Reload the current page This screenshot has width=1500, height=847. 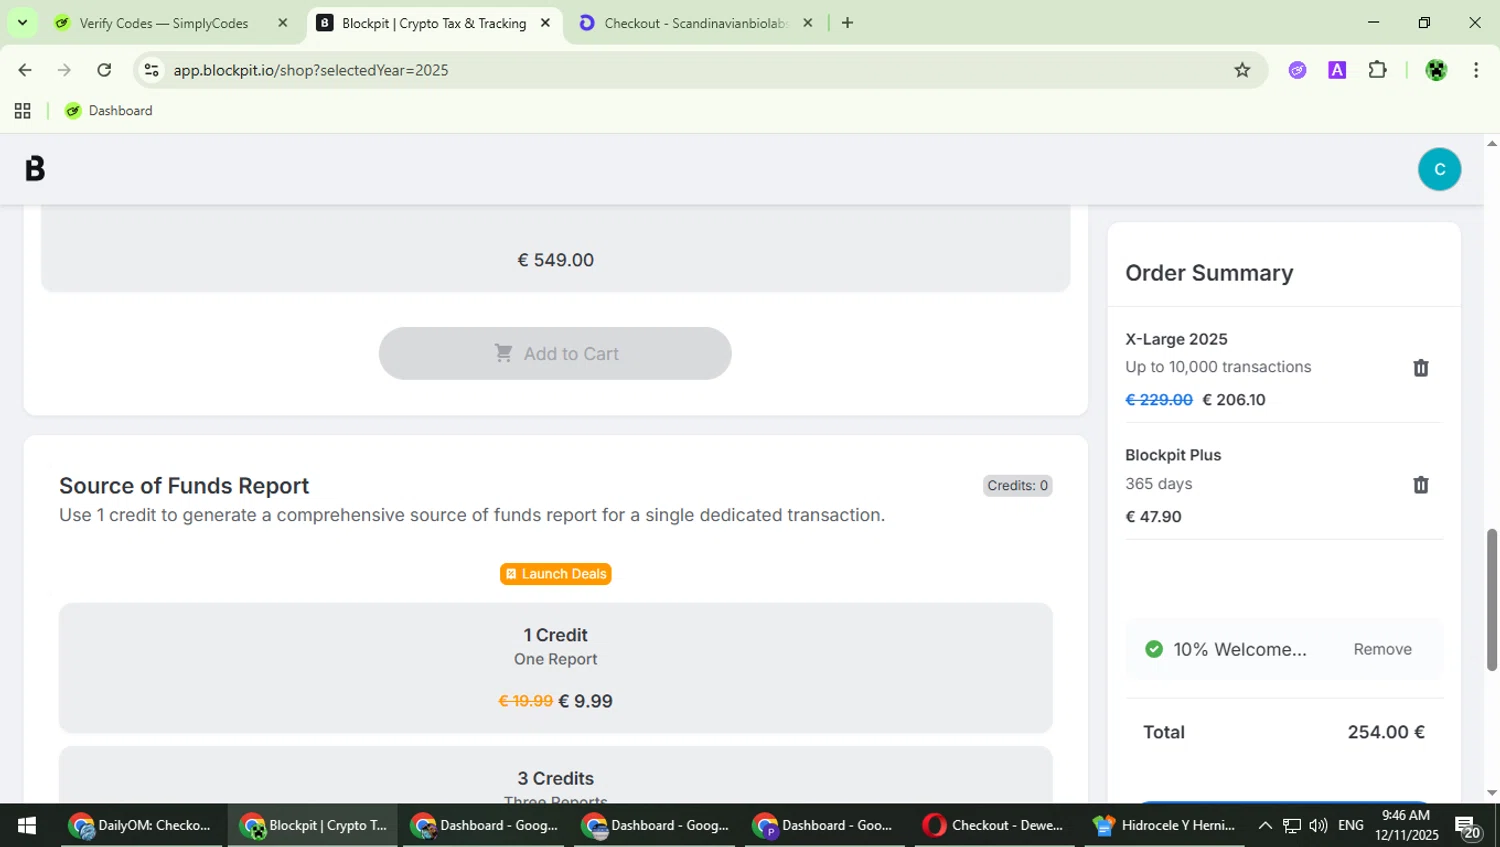104,70
